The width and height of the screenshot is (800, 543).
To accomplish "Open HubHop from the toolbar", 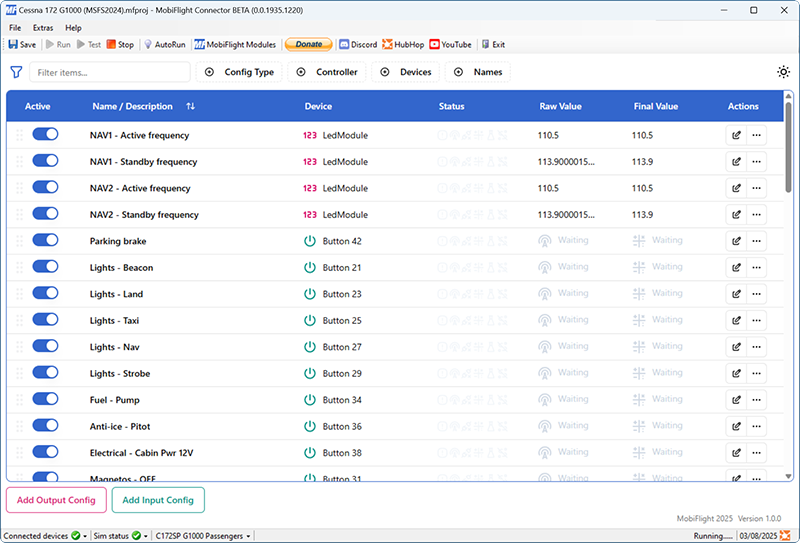I will point(403,44).
